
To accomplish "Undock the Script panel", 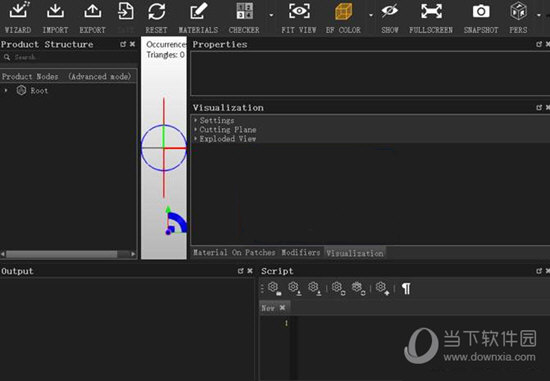I will point(539,271).
